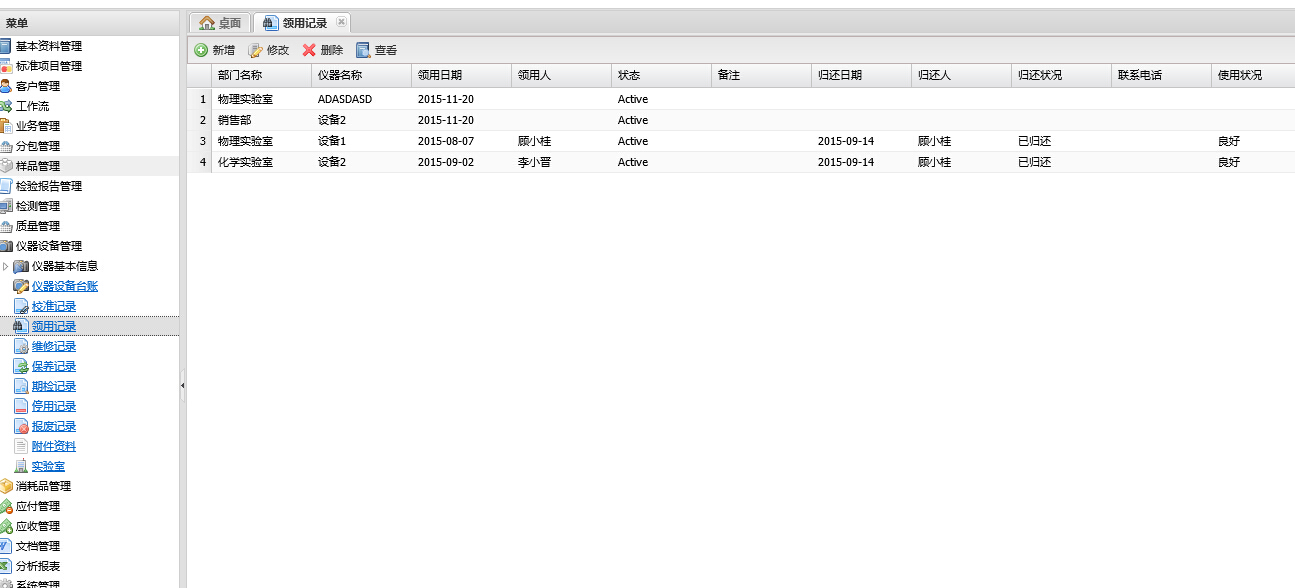Image resolution: width=1295 pixels, height=588 pixels.
Task: Open the 维修记录 link
Action: [53, 346]
